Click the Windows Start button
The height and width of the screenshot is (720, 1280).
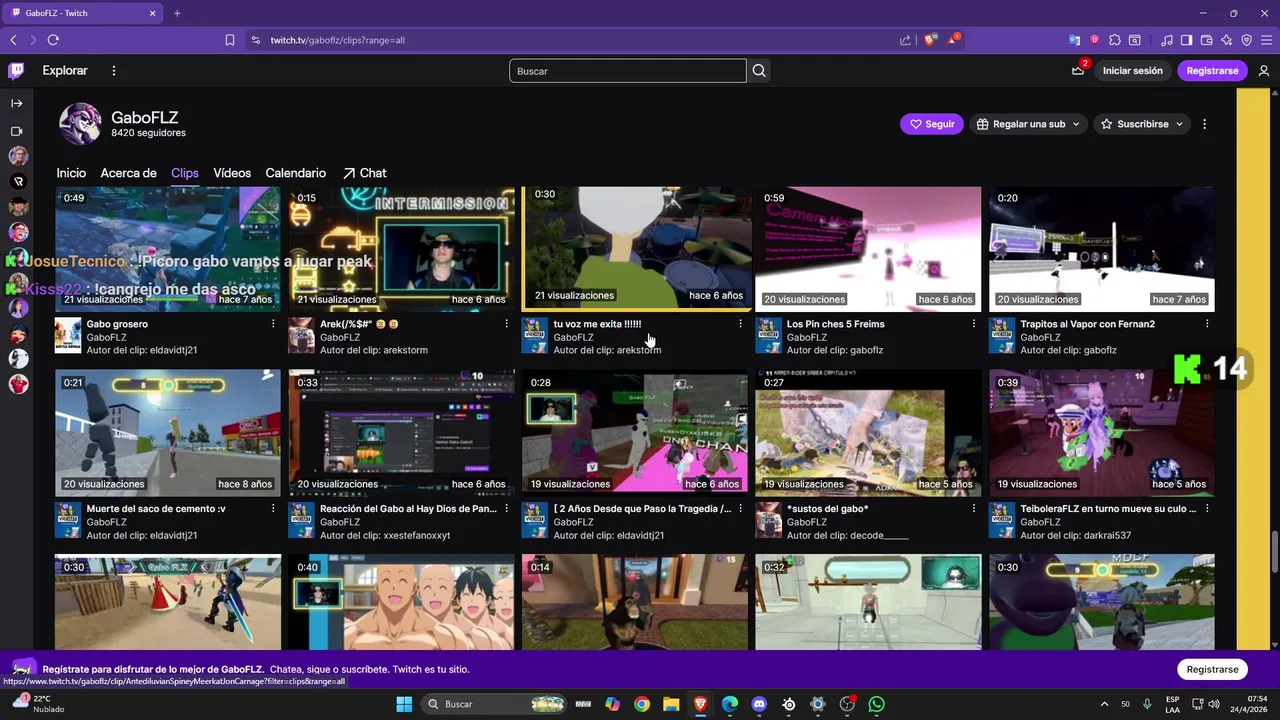click(404, 704)
